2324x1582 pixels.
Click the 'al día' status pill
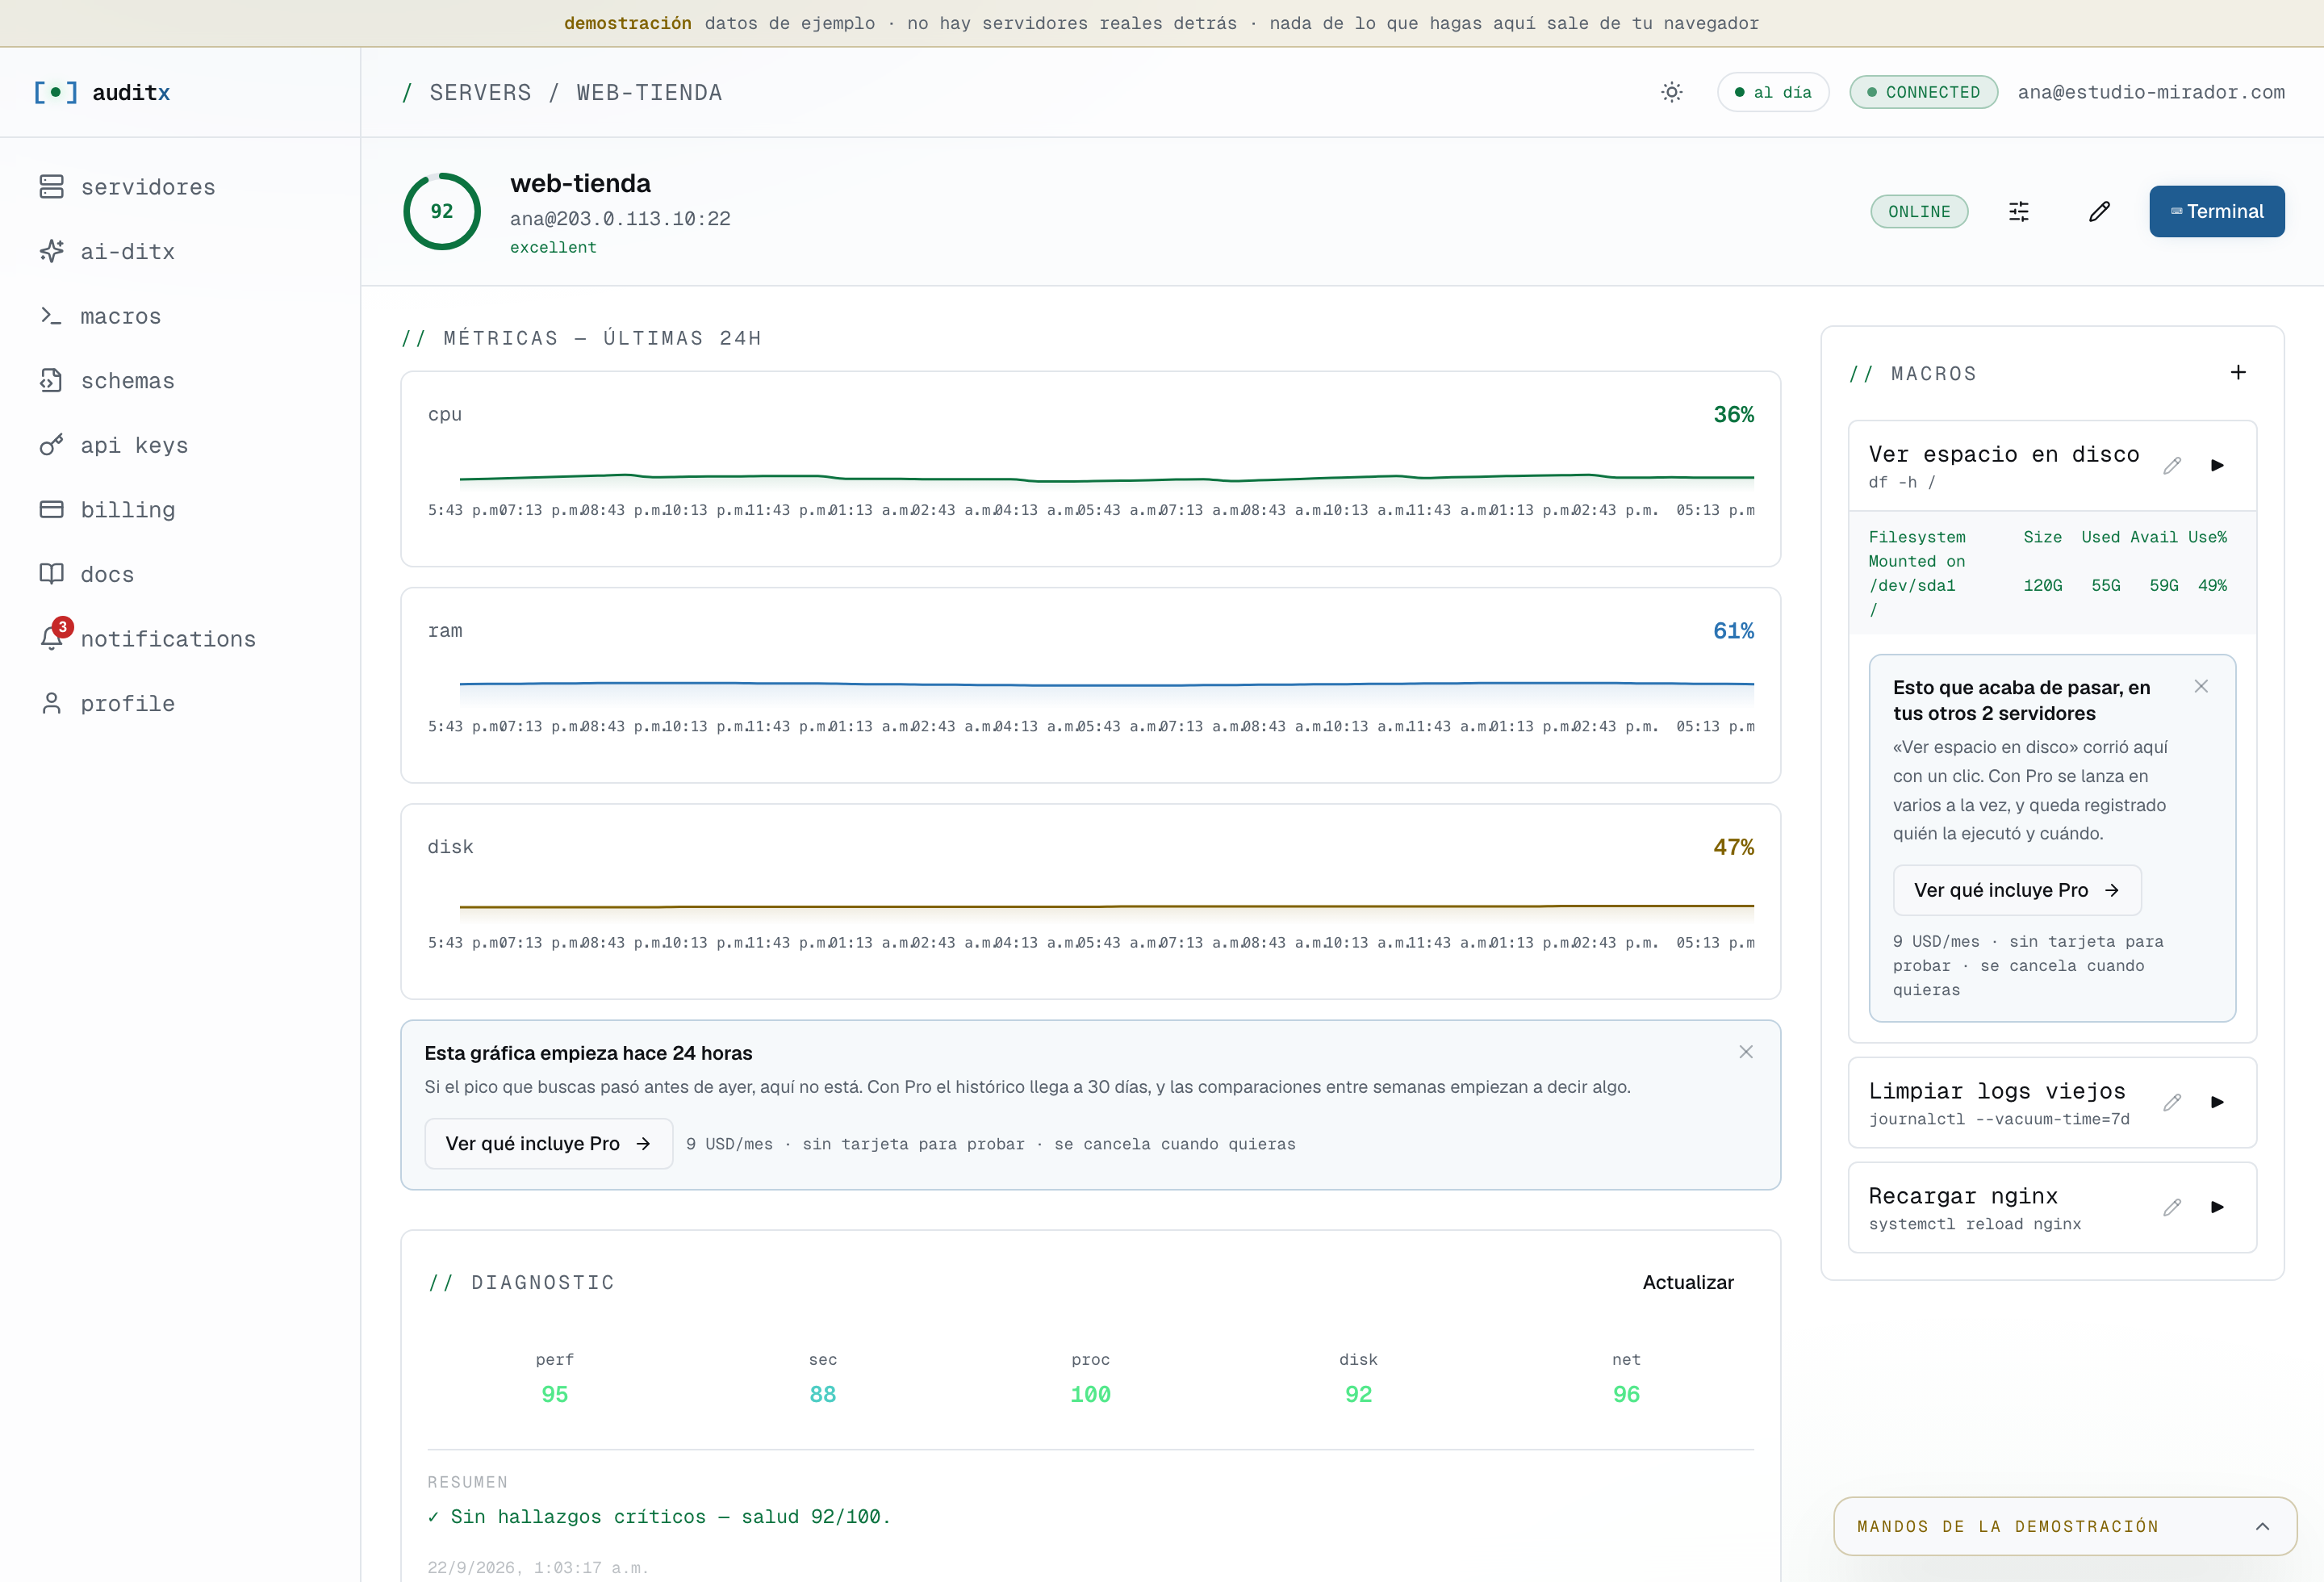1773,92
